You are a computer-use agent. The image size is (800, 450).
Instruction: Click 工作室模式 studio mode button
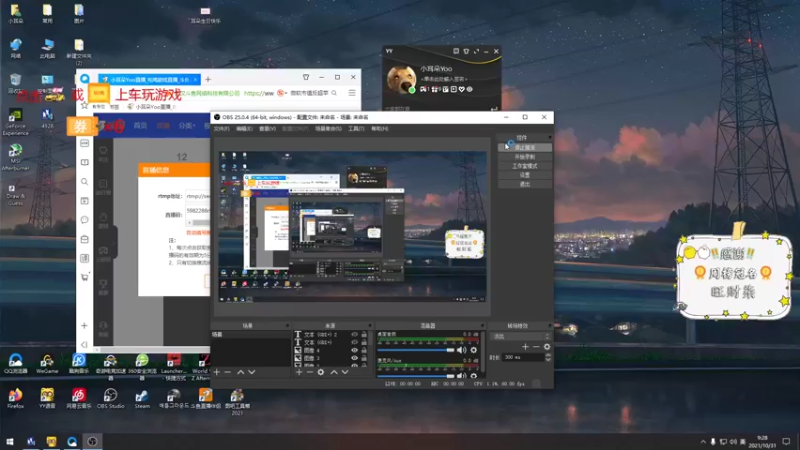click(x=524, y=166)
